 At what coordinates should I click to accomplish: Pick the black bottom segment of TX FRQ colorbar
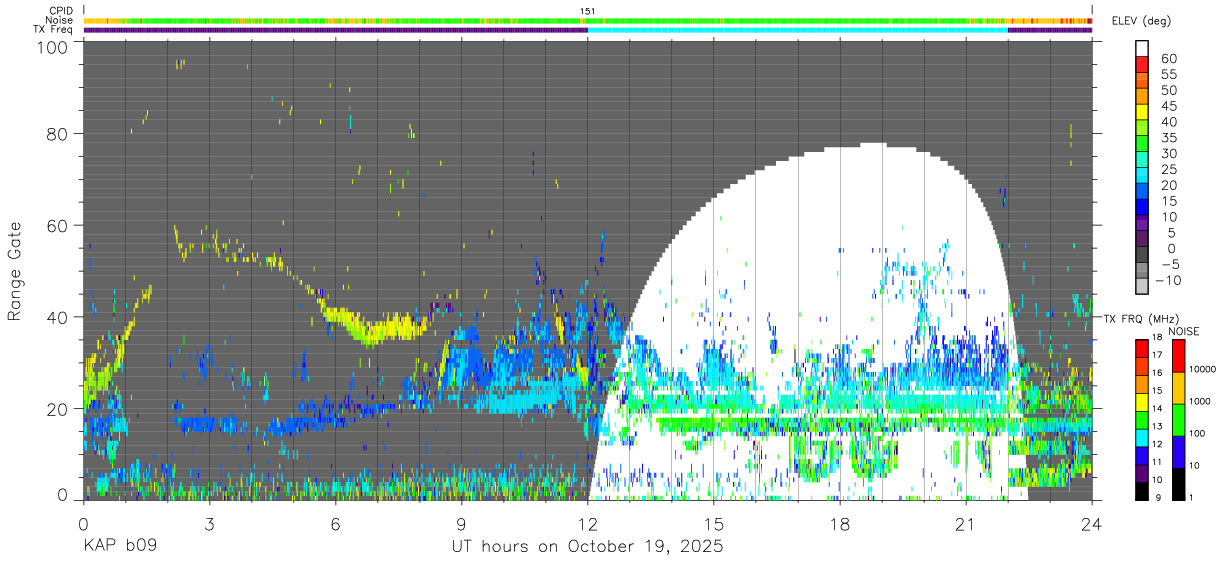1141,491
